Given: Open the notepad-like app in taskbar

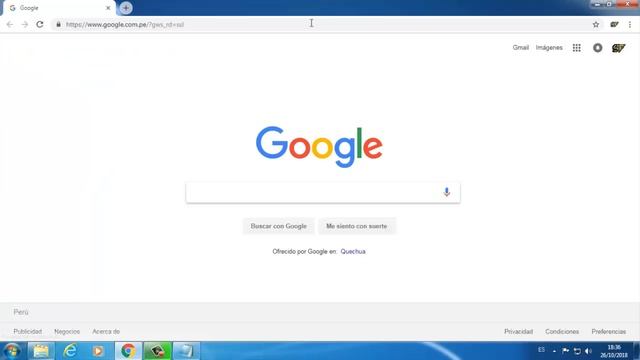Looking at the screenshot, I should point(186,351).
